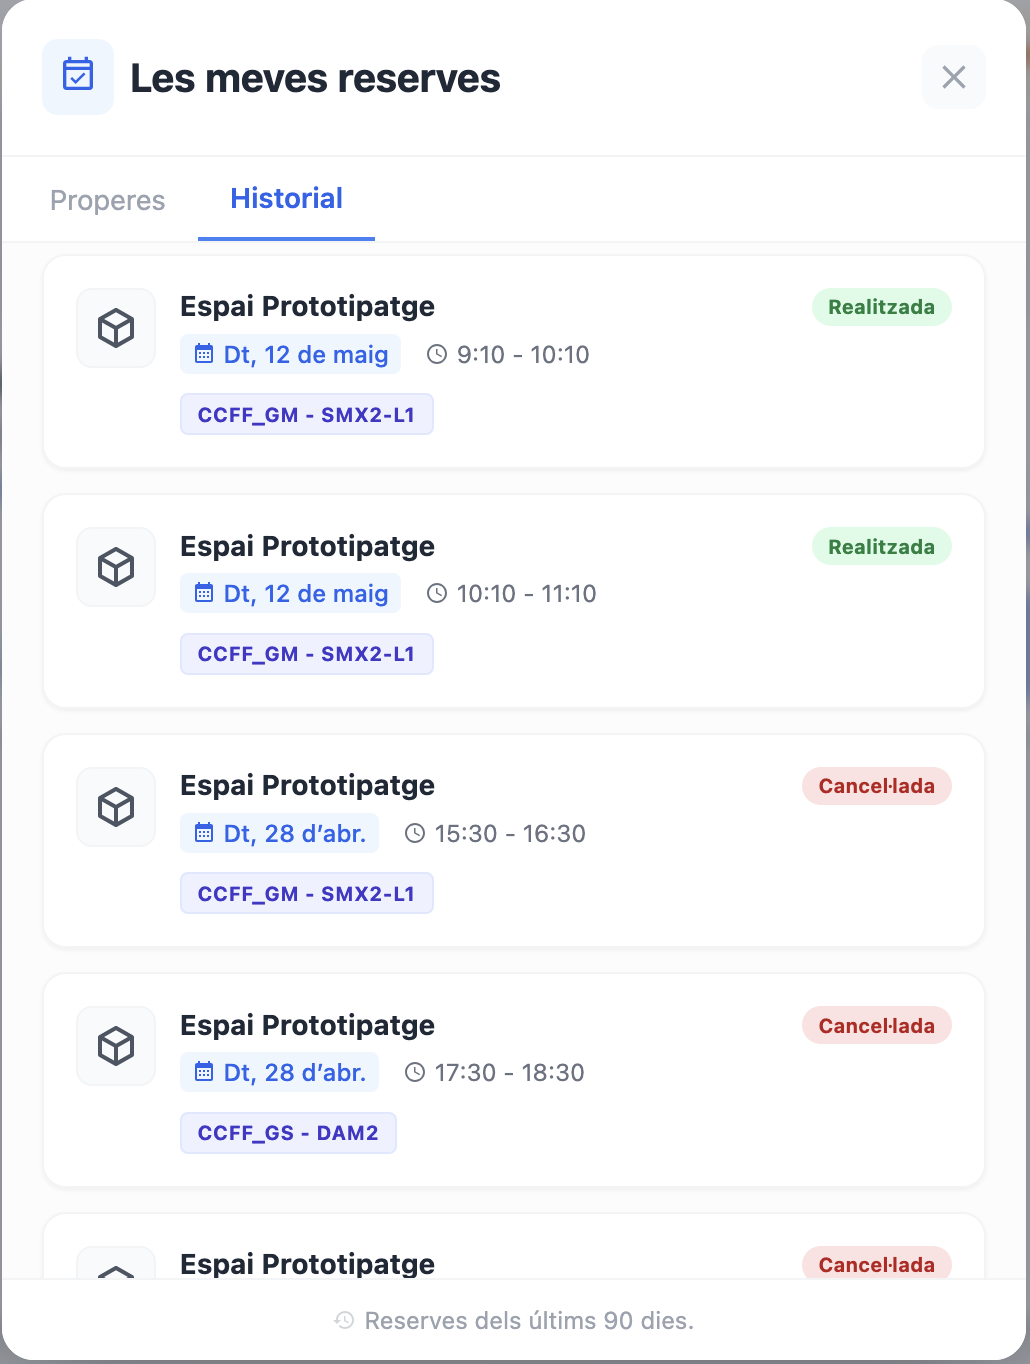Screen dimensions: 1030x1364
Task: Click the CCFF_GS - DAM2 group tag
Action: pyautogui.click(x=288, y=1133)
